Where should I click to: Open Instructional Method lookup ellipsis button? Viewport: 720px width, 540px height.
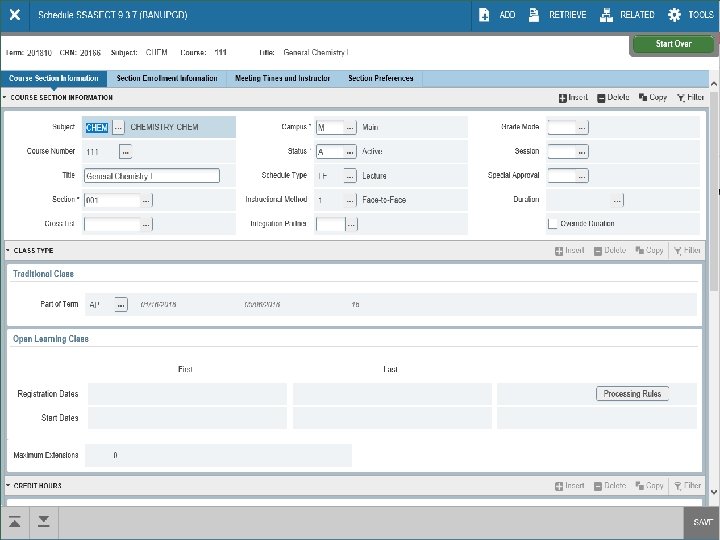coord(350,200)
